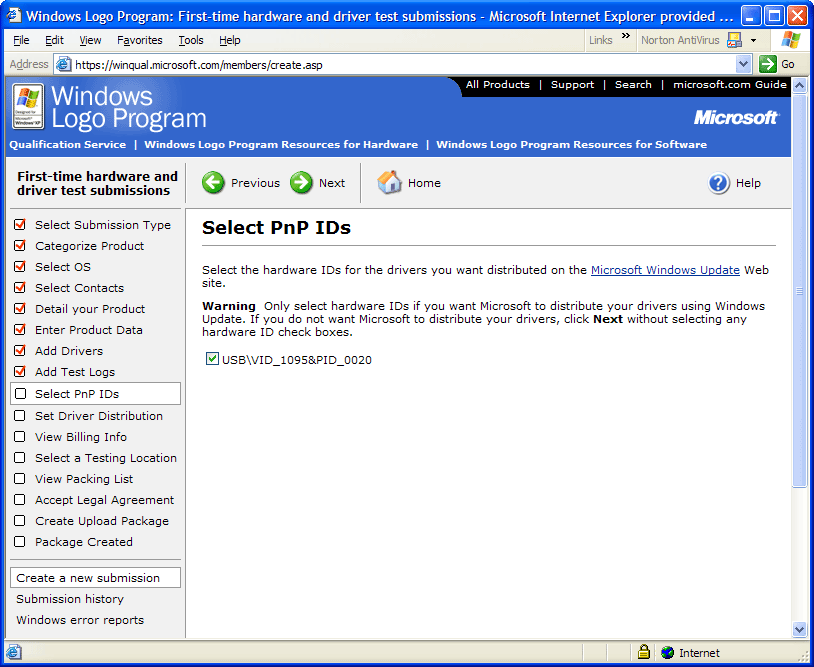This screenshot has width=814, height=667.
Task: Click the All Products link
Action: pyautogui.click(x=497, y=84)
